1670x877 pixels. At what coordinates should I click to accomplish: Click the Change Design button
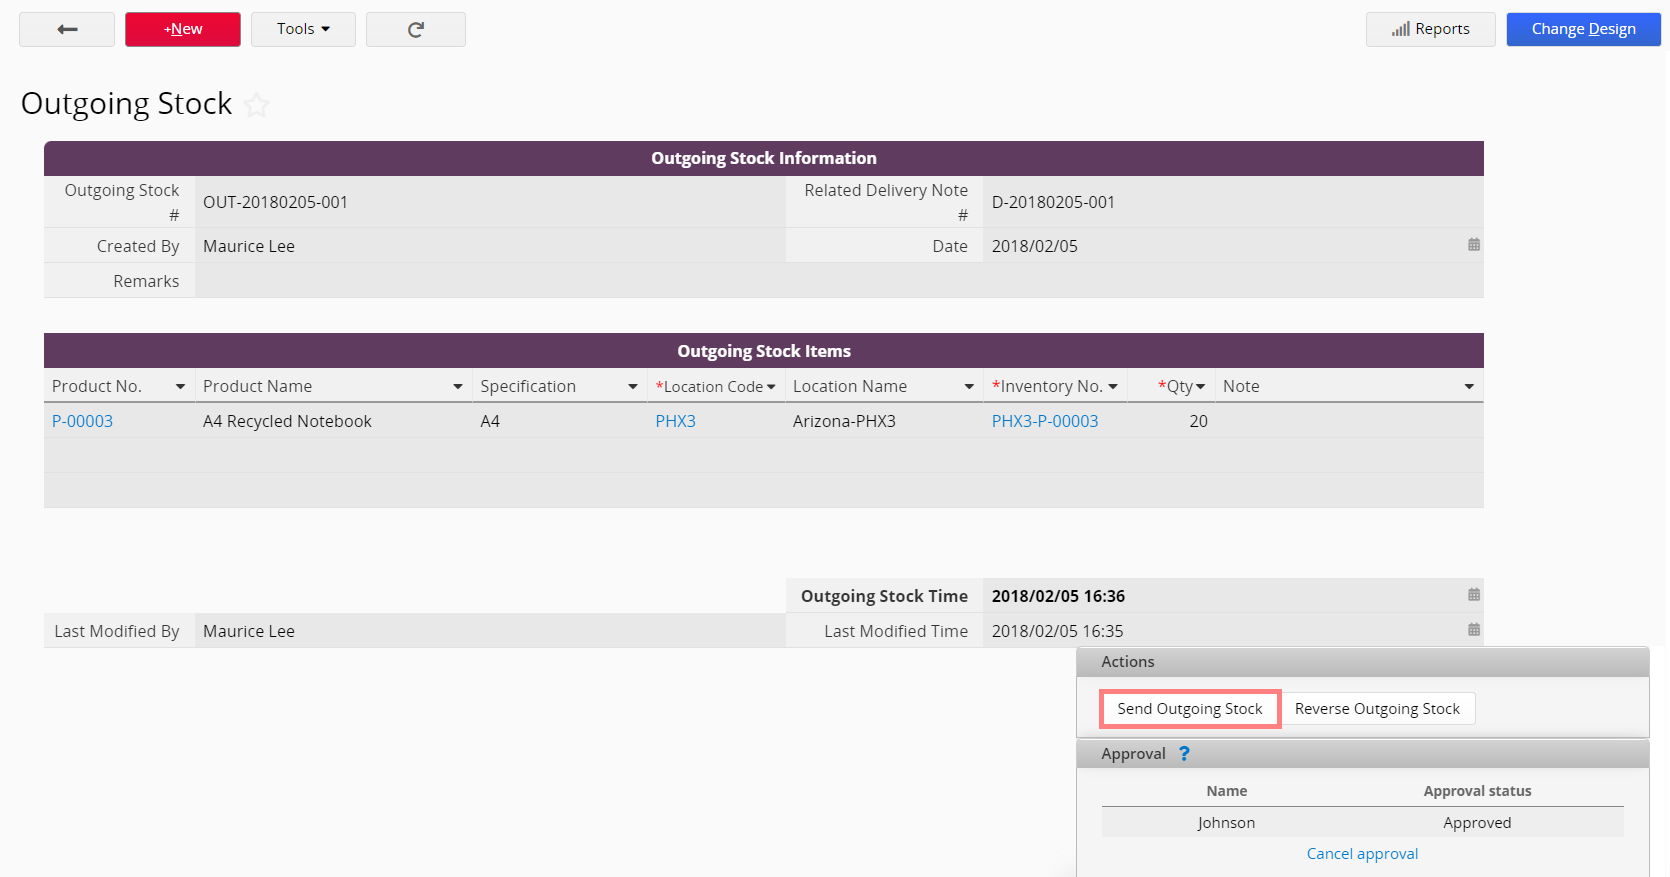pyautogui.click(x=1583, y=29)
